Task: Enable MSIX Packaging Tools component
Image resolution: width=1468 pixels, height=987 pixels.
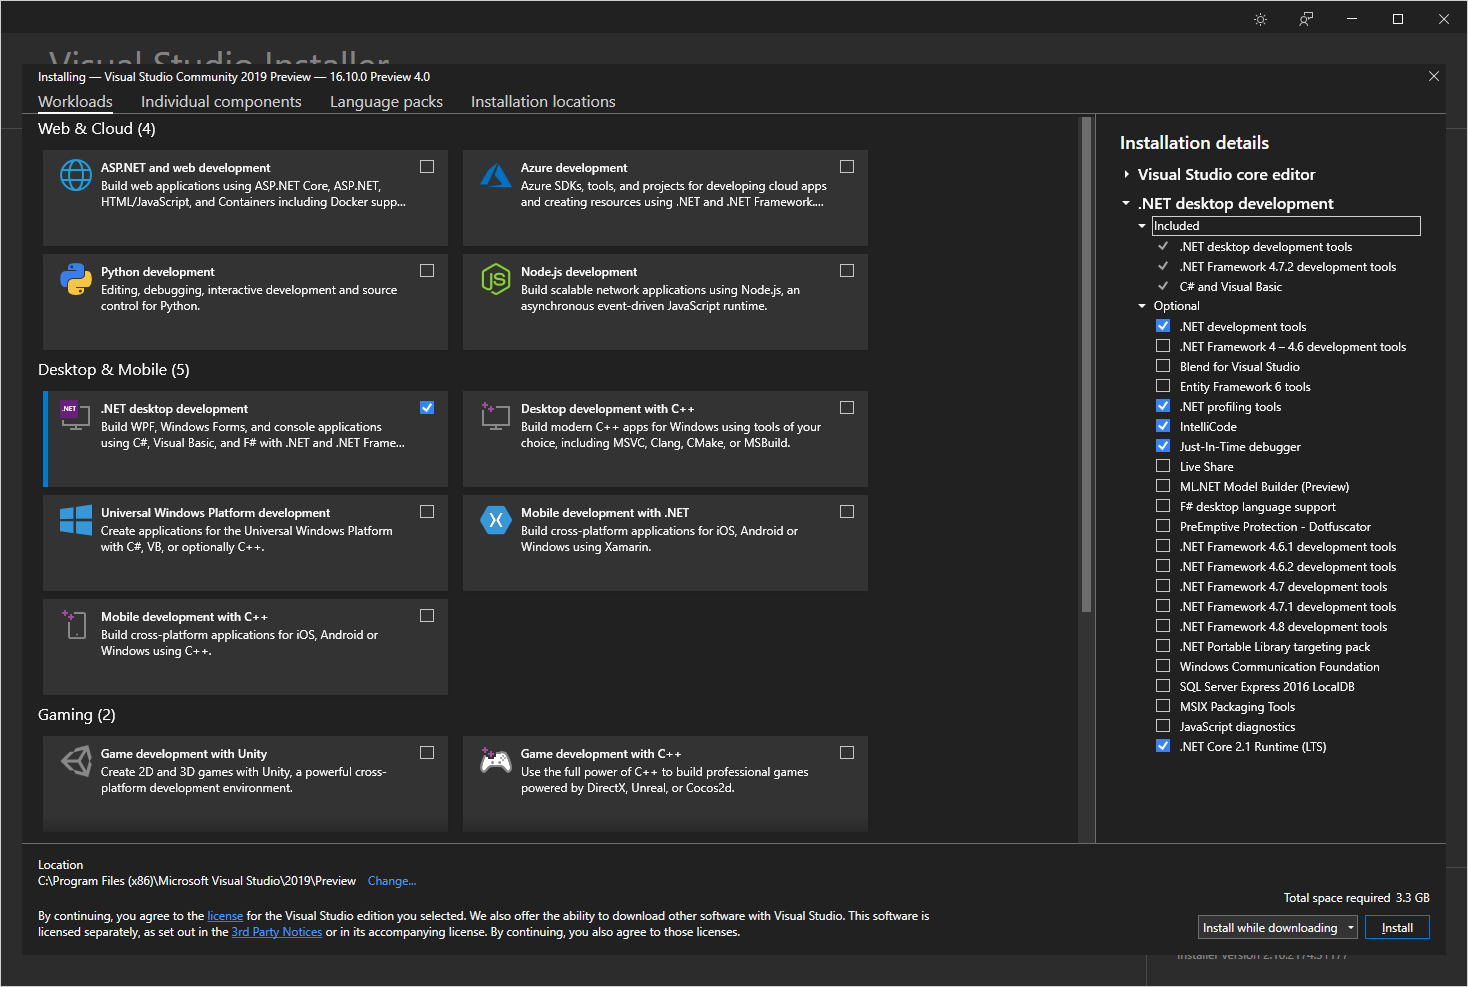Action: point(1163,706)
